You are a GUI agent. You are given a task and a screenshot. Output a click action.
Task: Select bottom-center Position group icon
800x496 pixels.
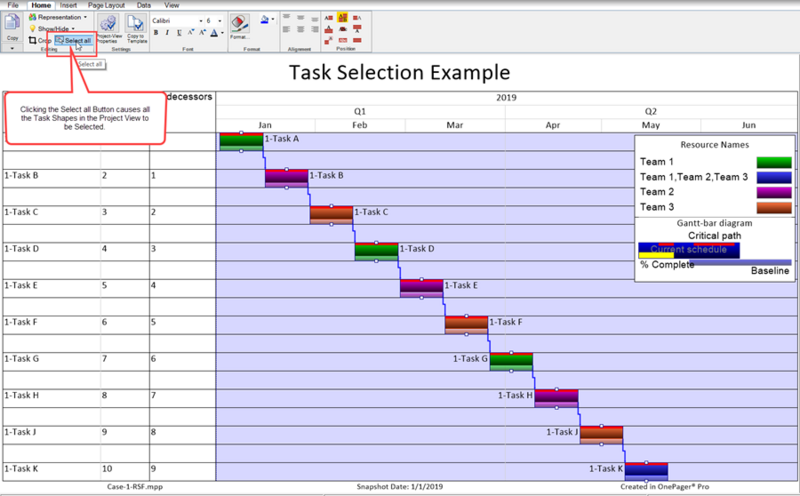point(343,40)
